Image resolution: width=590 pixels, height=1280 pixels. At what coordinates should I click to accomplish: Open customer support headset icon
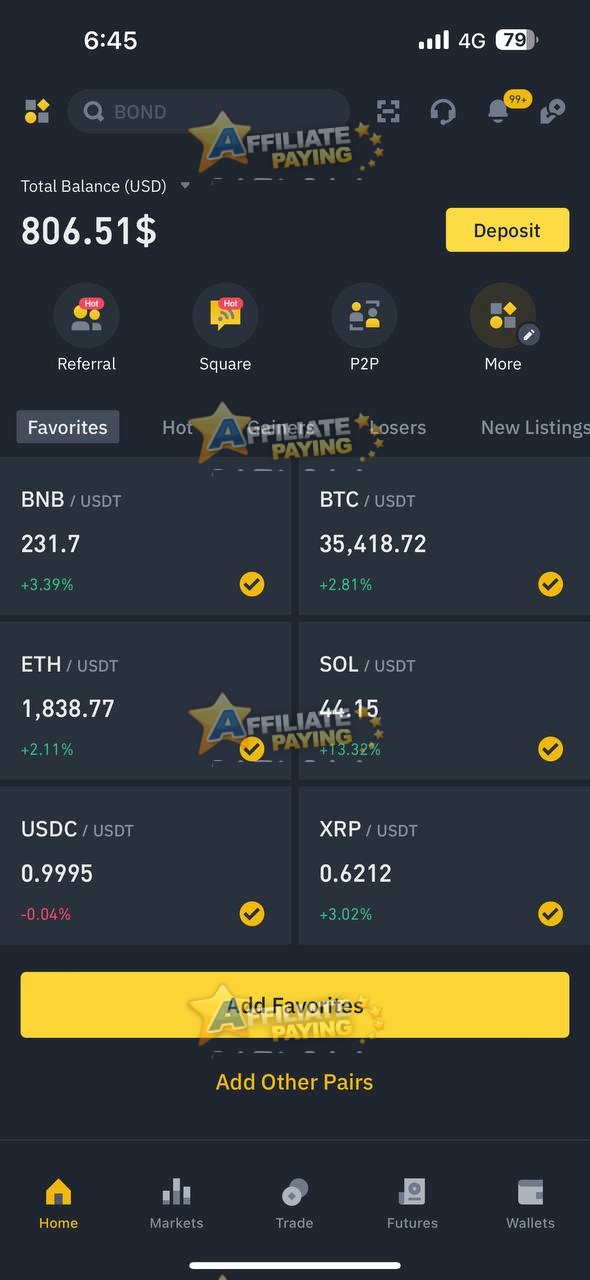click(x=443, y=111)
